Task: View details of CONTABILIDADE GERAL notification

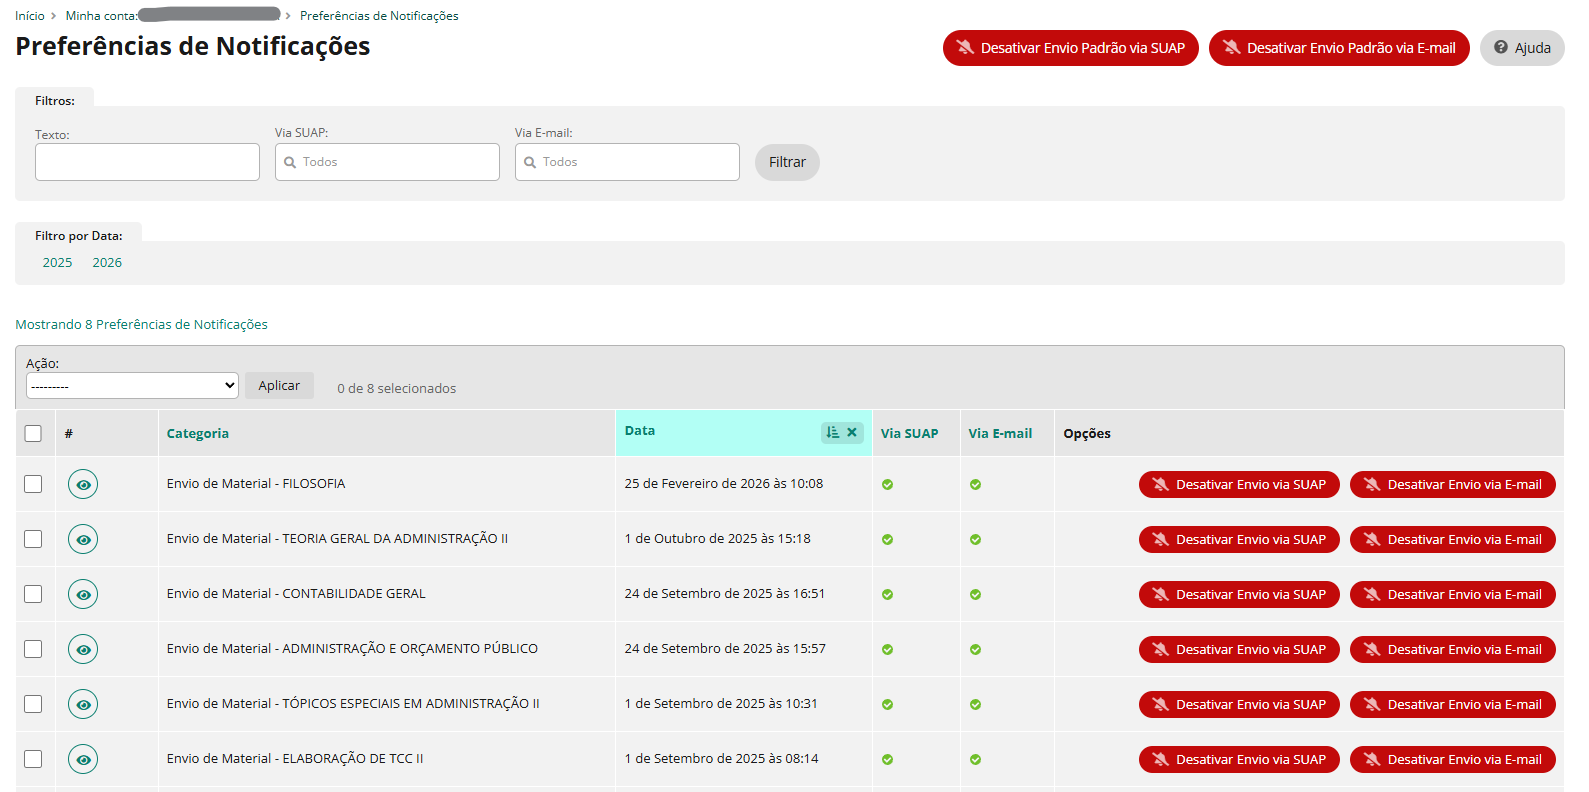Action: pos(83,594)
